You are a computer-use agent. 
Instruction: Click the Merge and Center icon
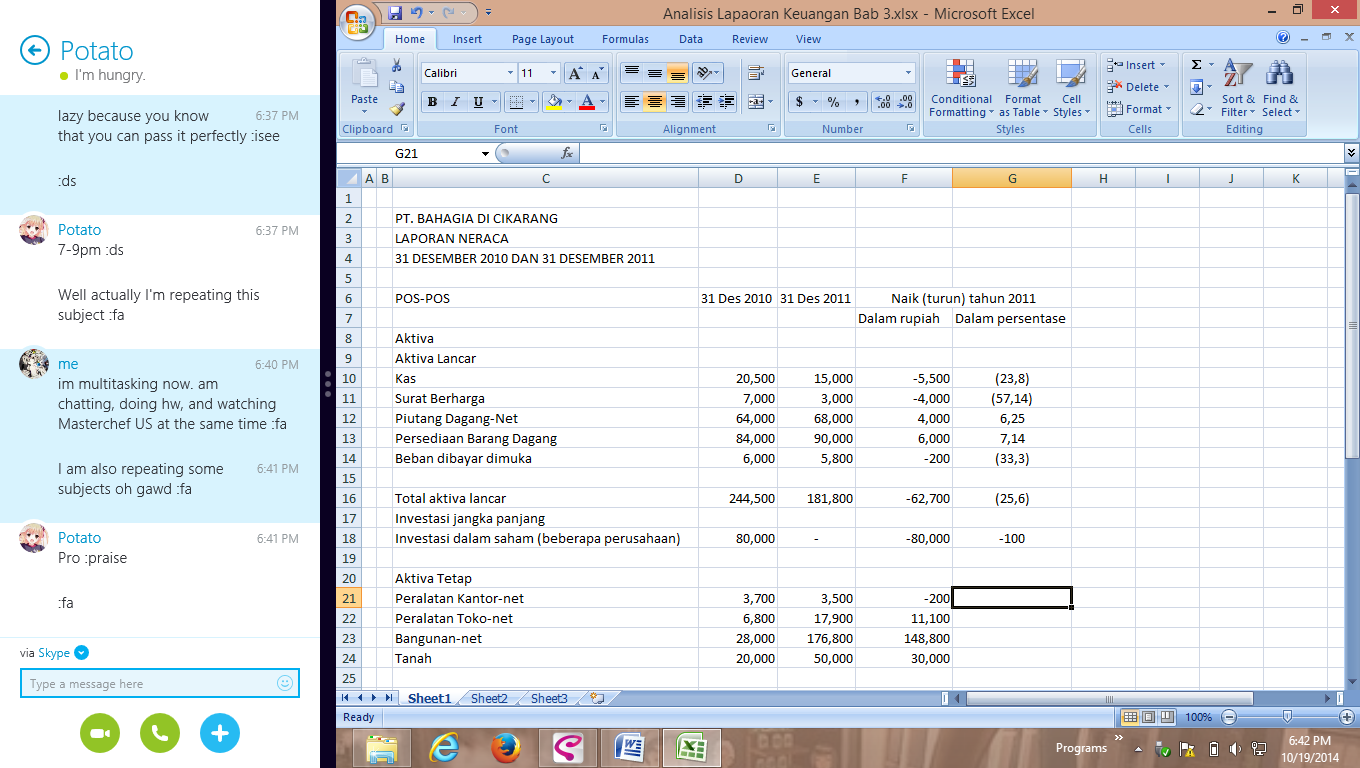(755, 102)
